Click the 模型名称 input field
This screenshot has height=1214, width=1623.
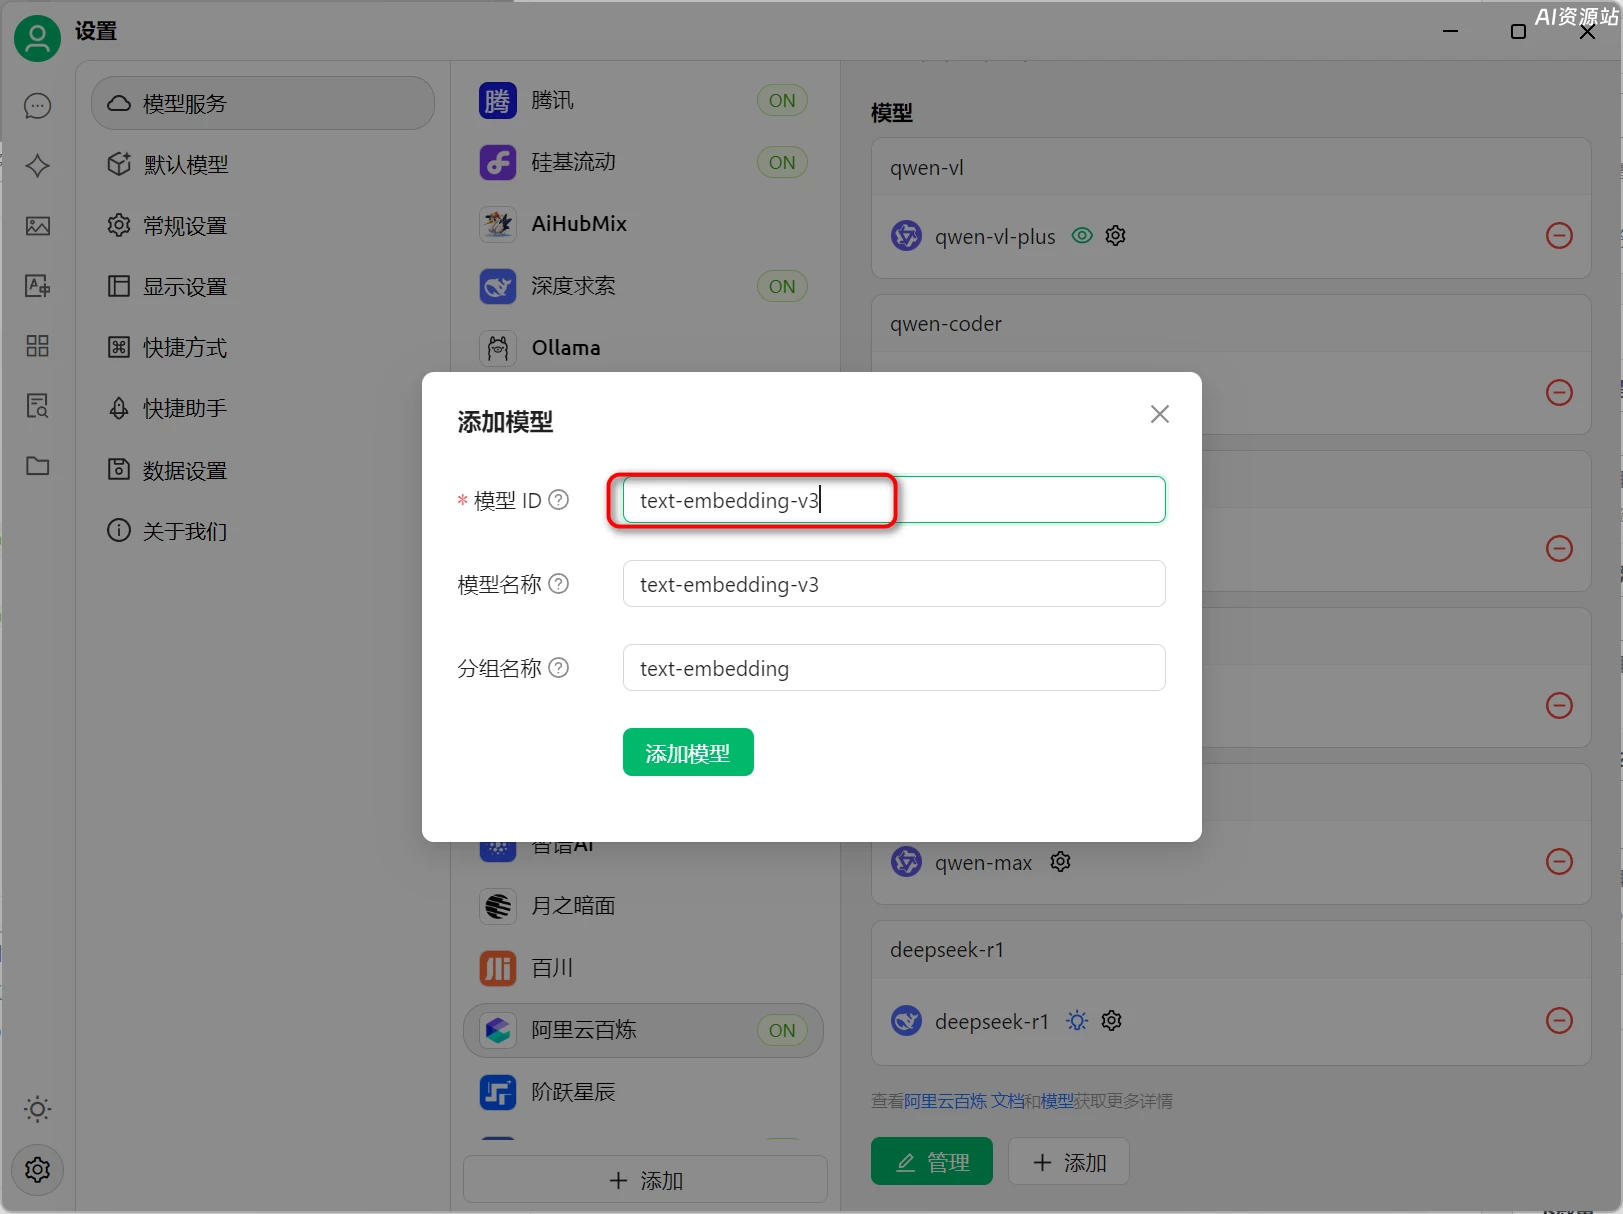click(x=893, y=583)
